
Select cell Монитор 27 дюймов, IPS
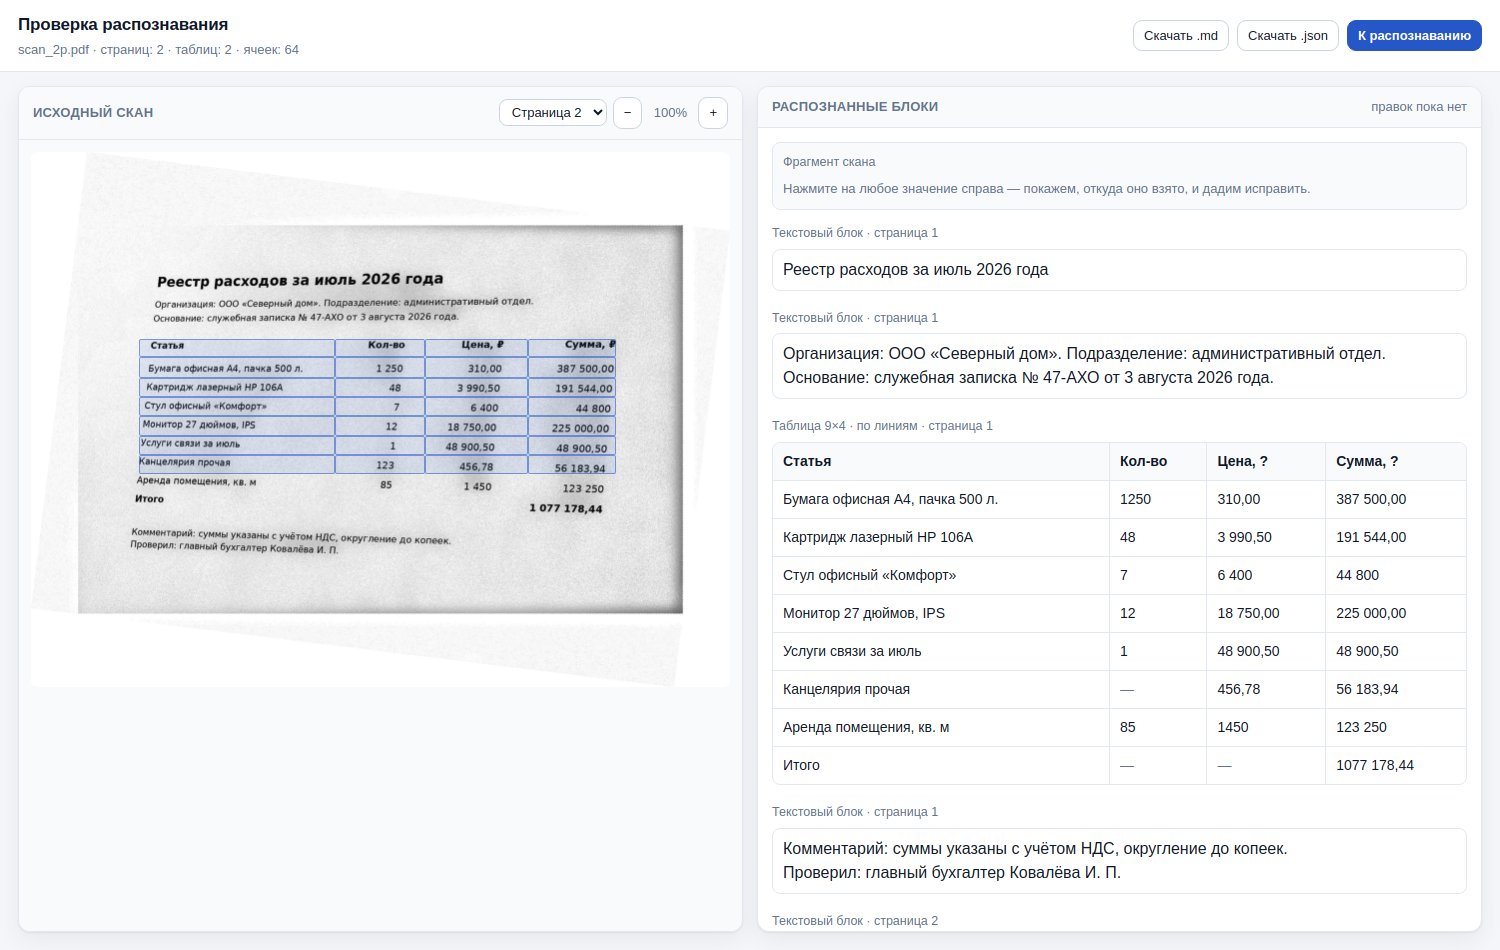point(940,613)
